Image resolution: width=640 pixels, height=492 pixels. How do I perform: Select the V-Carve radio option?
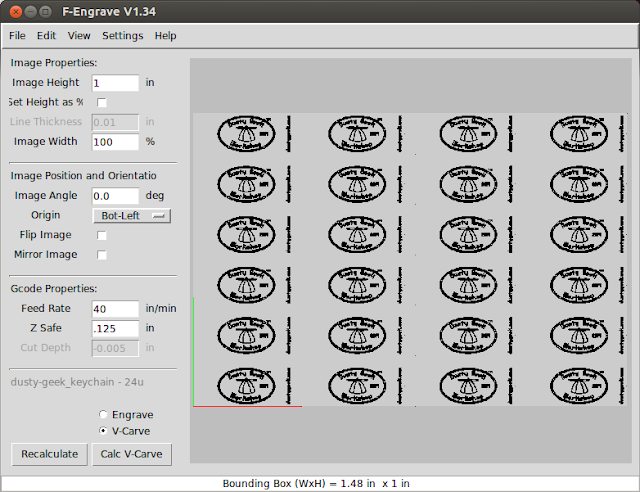[x=103, y=431]
